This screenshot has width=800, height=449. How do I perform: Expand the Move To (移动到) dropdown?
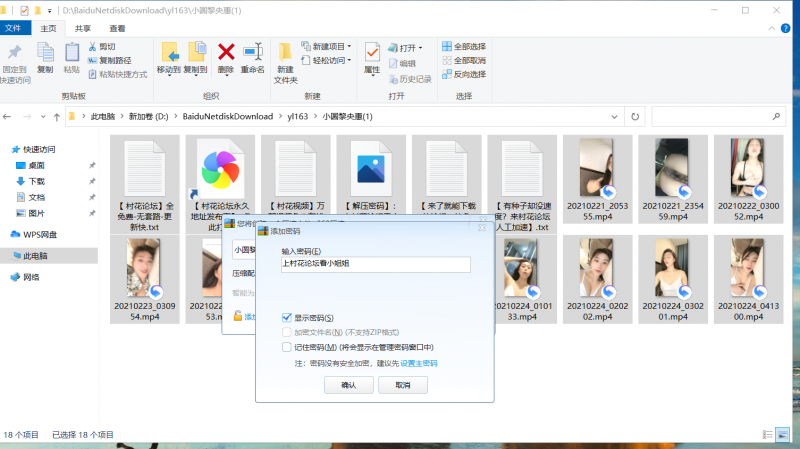click(169, 70)
